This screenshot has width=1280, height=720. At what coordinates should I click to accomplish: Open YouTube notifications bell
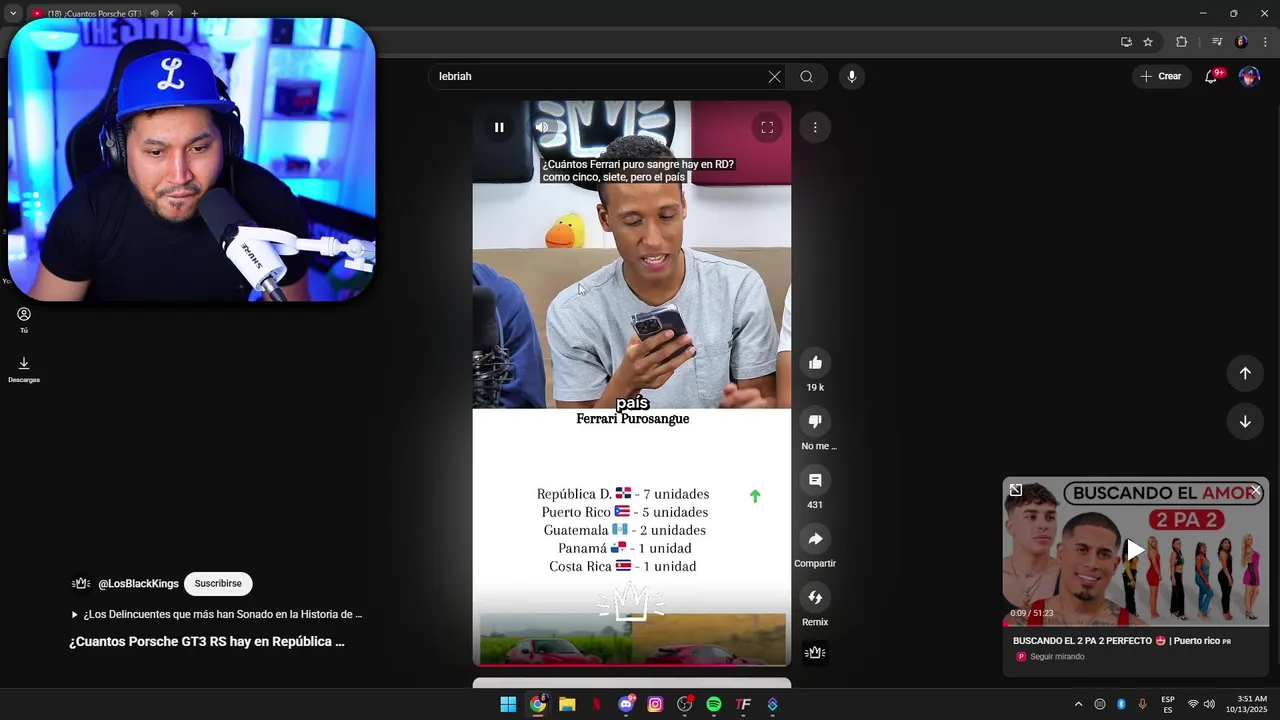coord(1211,76)
